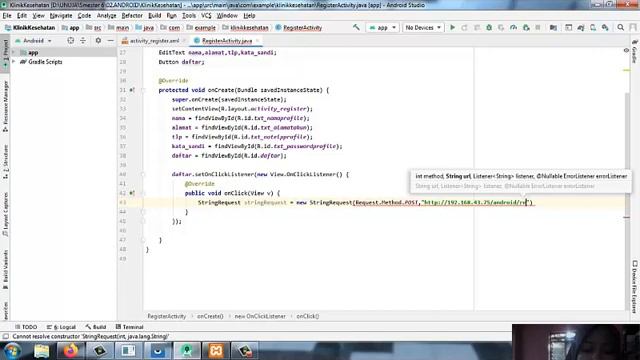The width and height of the screenshot is (640, 360).
Task: Click the Sync Project with Gradle icon
Action: click(580, 27)
